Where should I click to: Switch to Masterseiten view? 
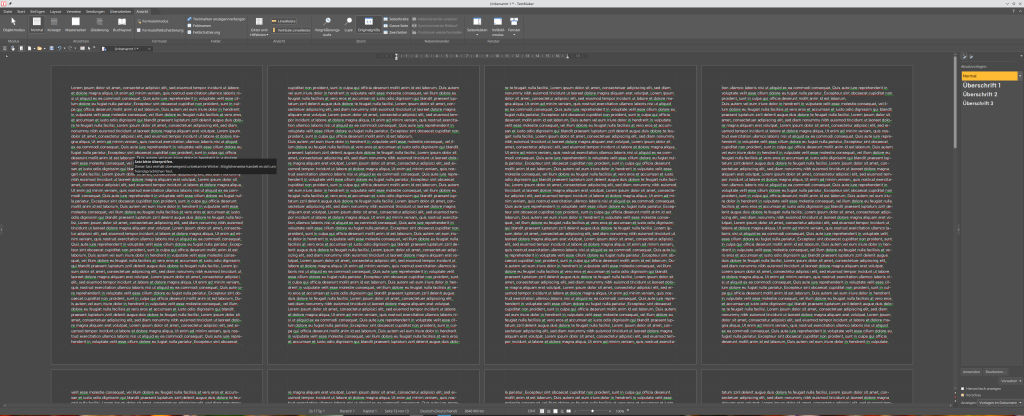point(74,25)
